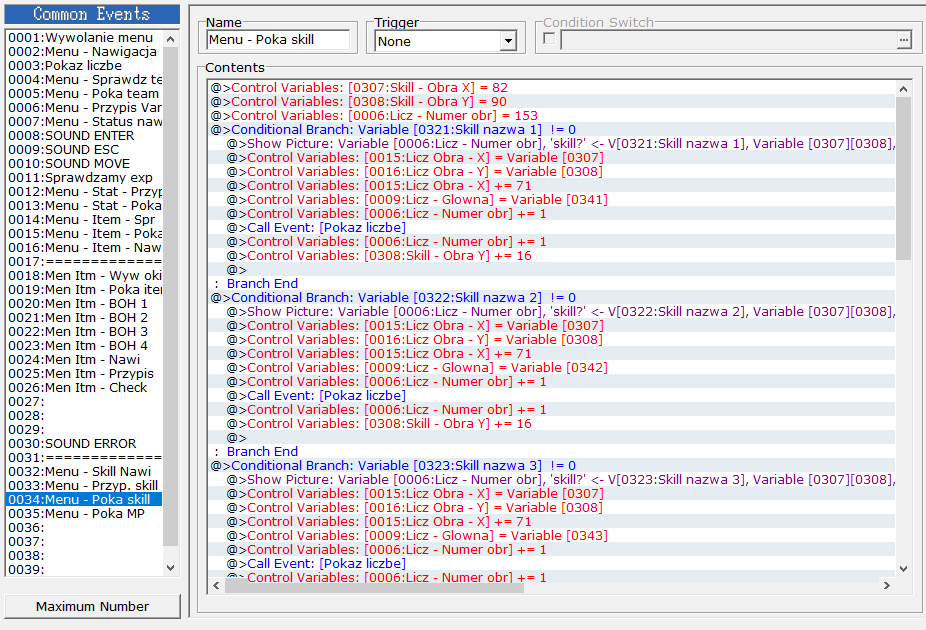
Task: Select event 0003:Pokaz liczbe
Action: pyautogui.click(x=84, y=66)
